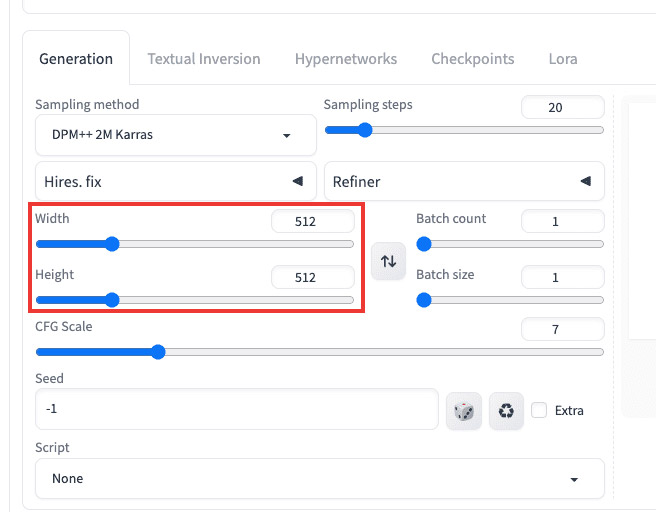Click the Batch count number field
The width and height of the screenshot is (656, 512).
[562, 221]
